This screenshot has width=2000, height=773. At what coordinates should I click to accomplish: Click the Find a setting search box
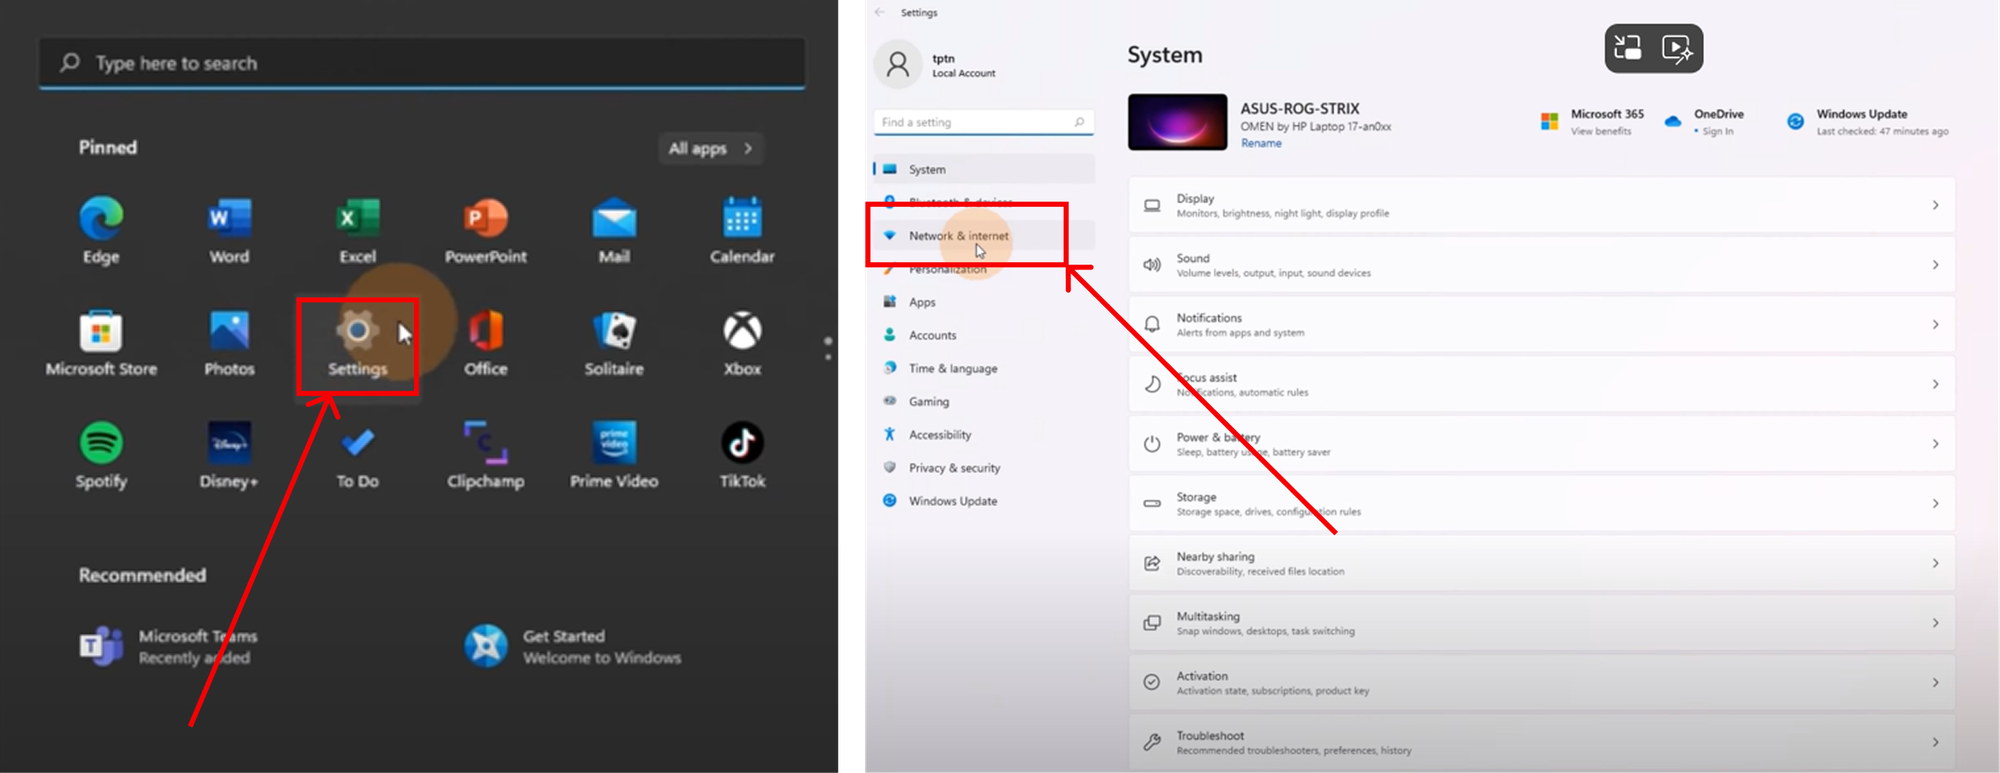click(975, 122)
